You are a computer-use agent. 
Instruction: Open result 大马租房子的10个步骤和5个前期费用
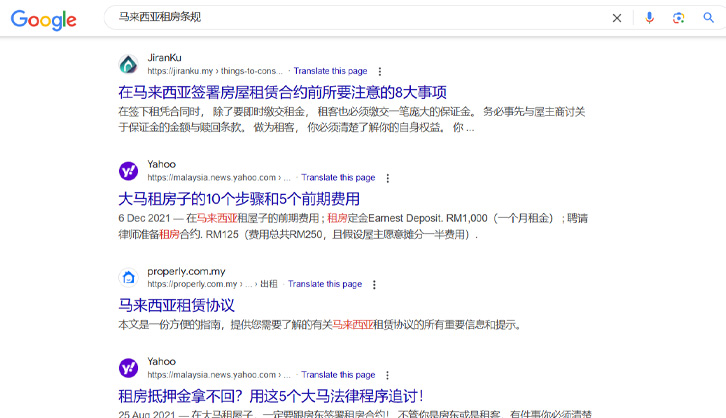coord(239,199)
